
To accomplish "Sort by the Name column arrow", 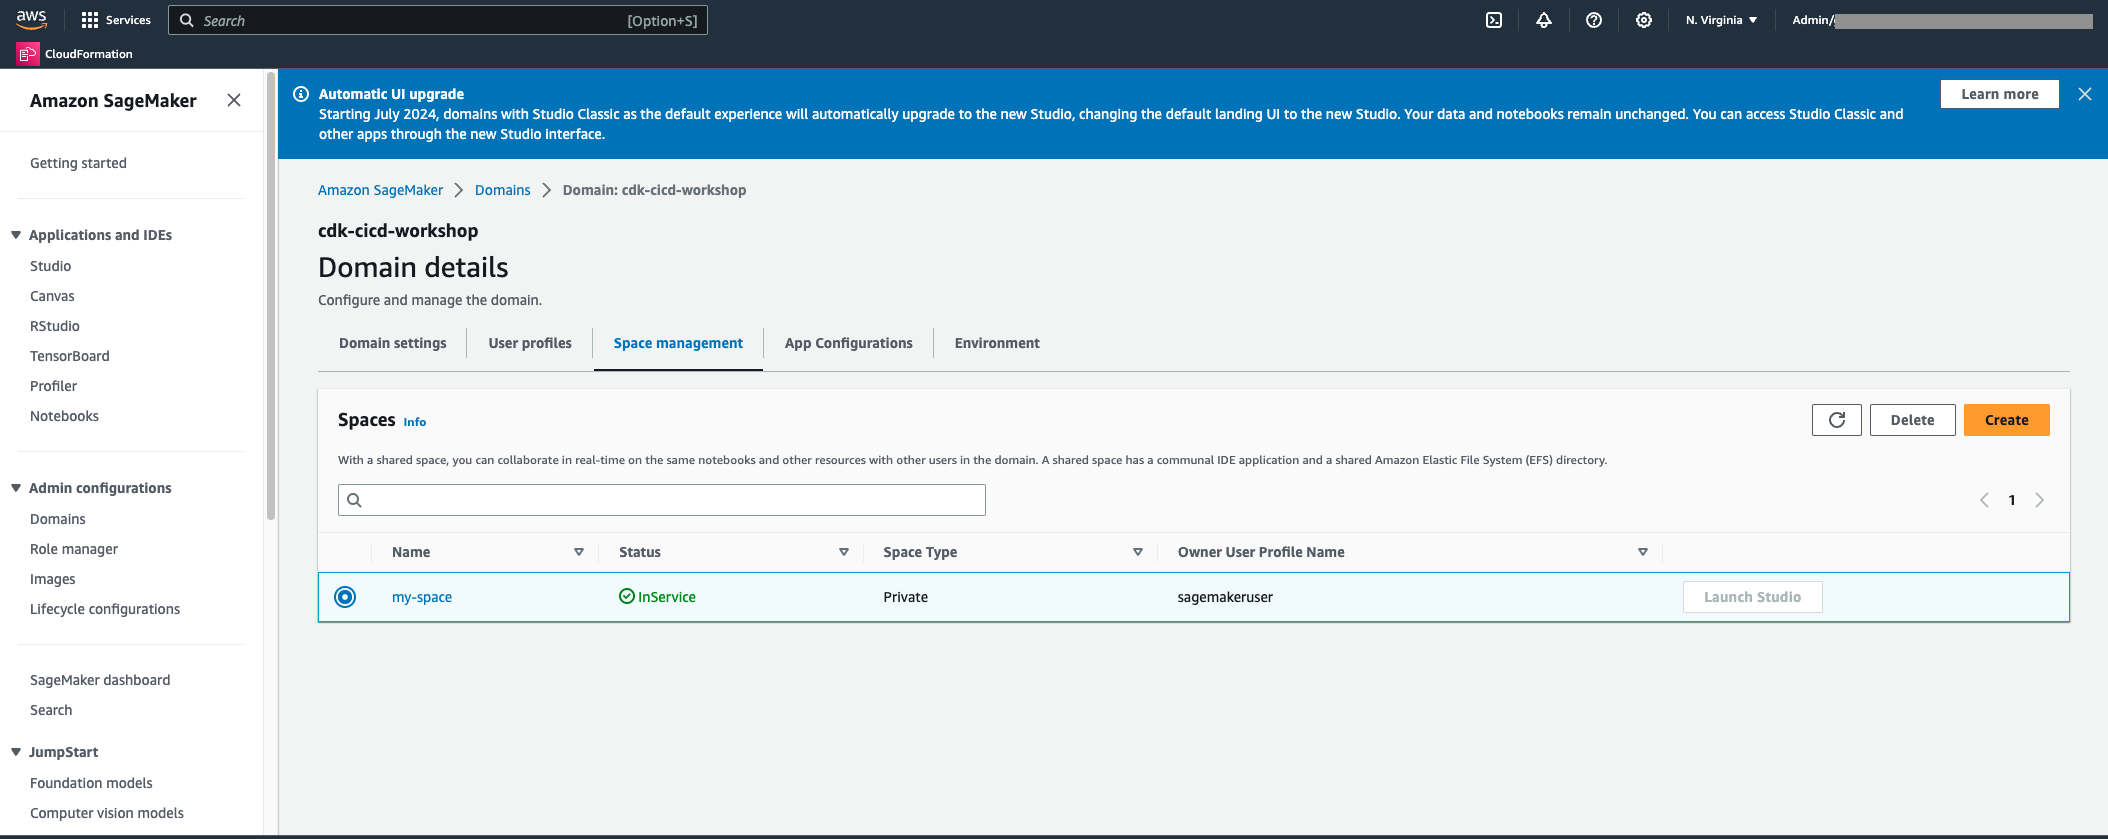I will coord(579,552).
